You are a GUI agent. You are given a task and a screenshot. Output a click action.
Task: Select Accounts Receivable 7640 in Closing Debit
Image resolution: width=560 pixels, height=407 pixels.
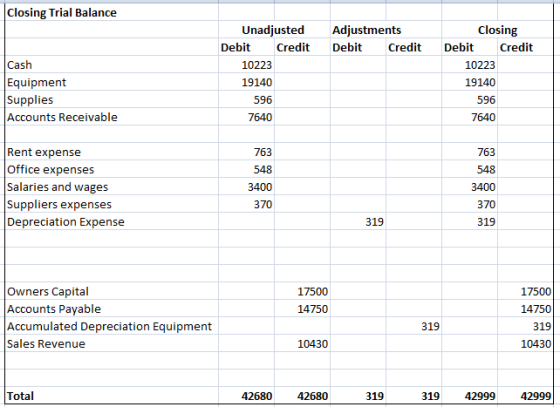pyautogui.click(x=483, y=117)
